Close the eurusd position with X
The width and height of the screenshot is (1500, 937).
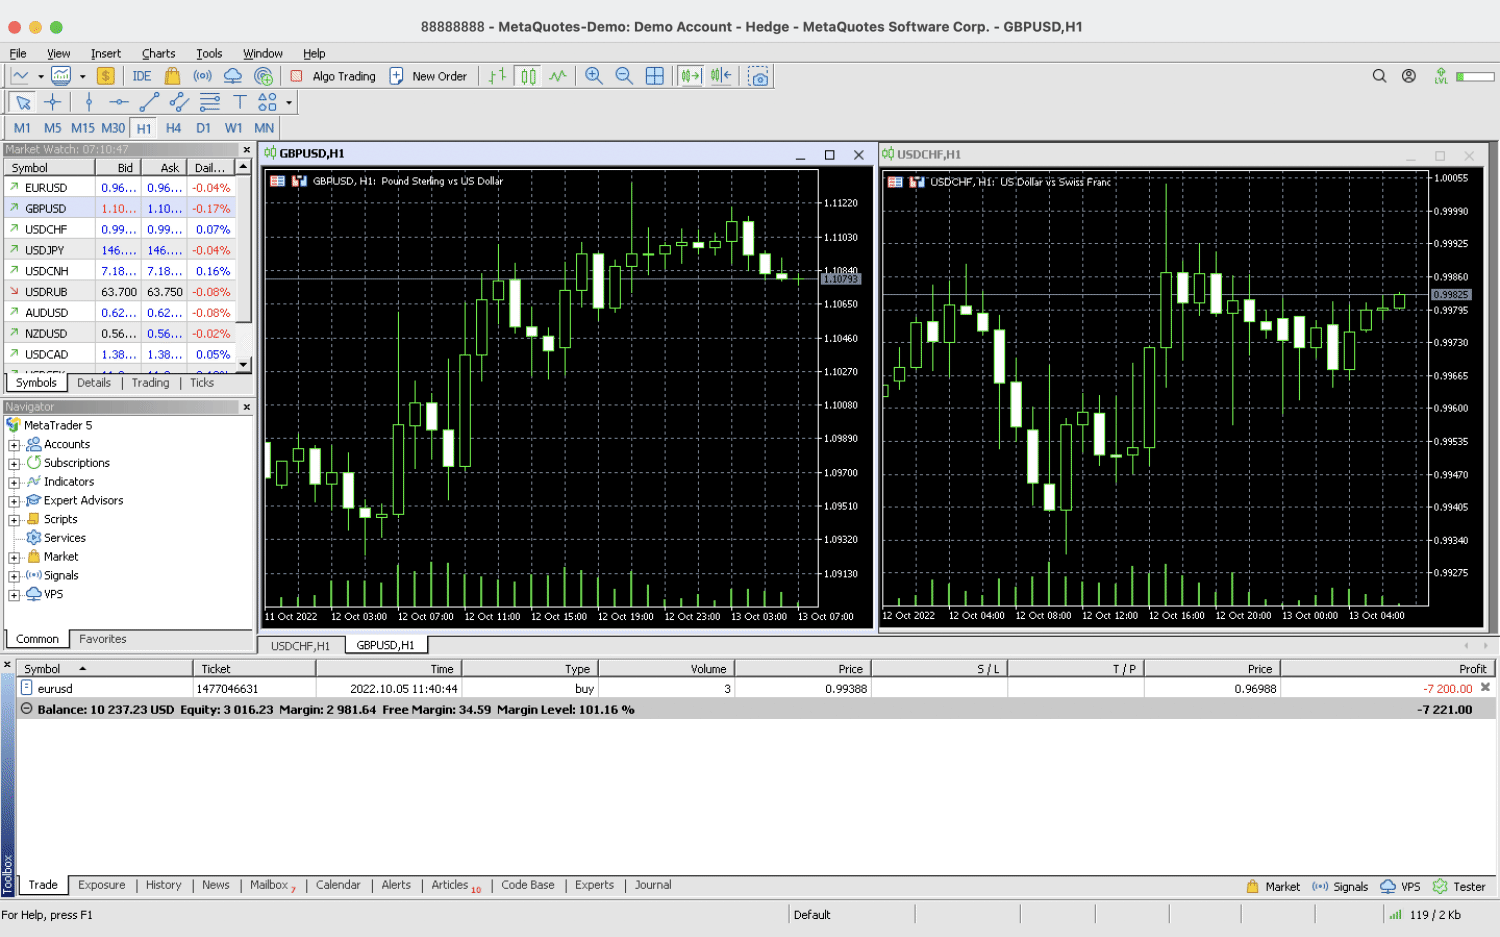point(1486,688)
